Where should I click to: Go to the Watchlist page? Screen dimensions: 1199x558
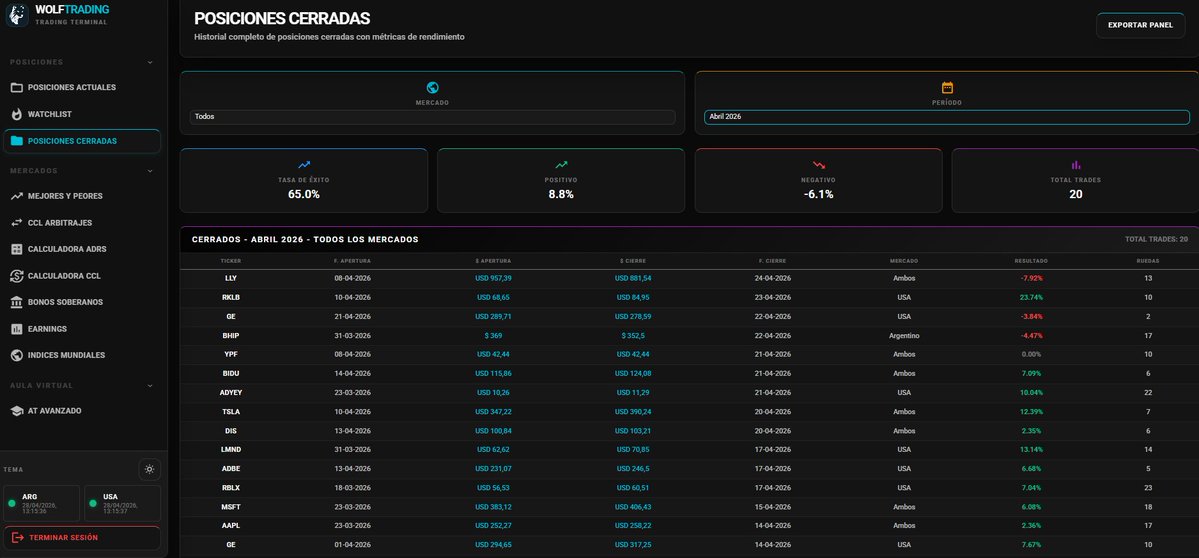click(x=82, y=114)
